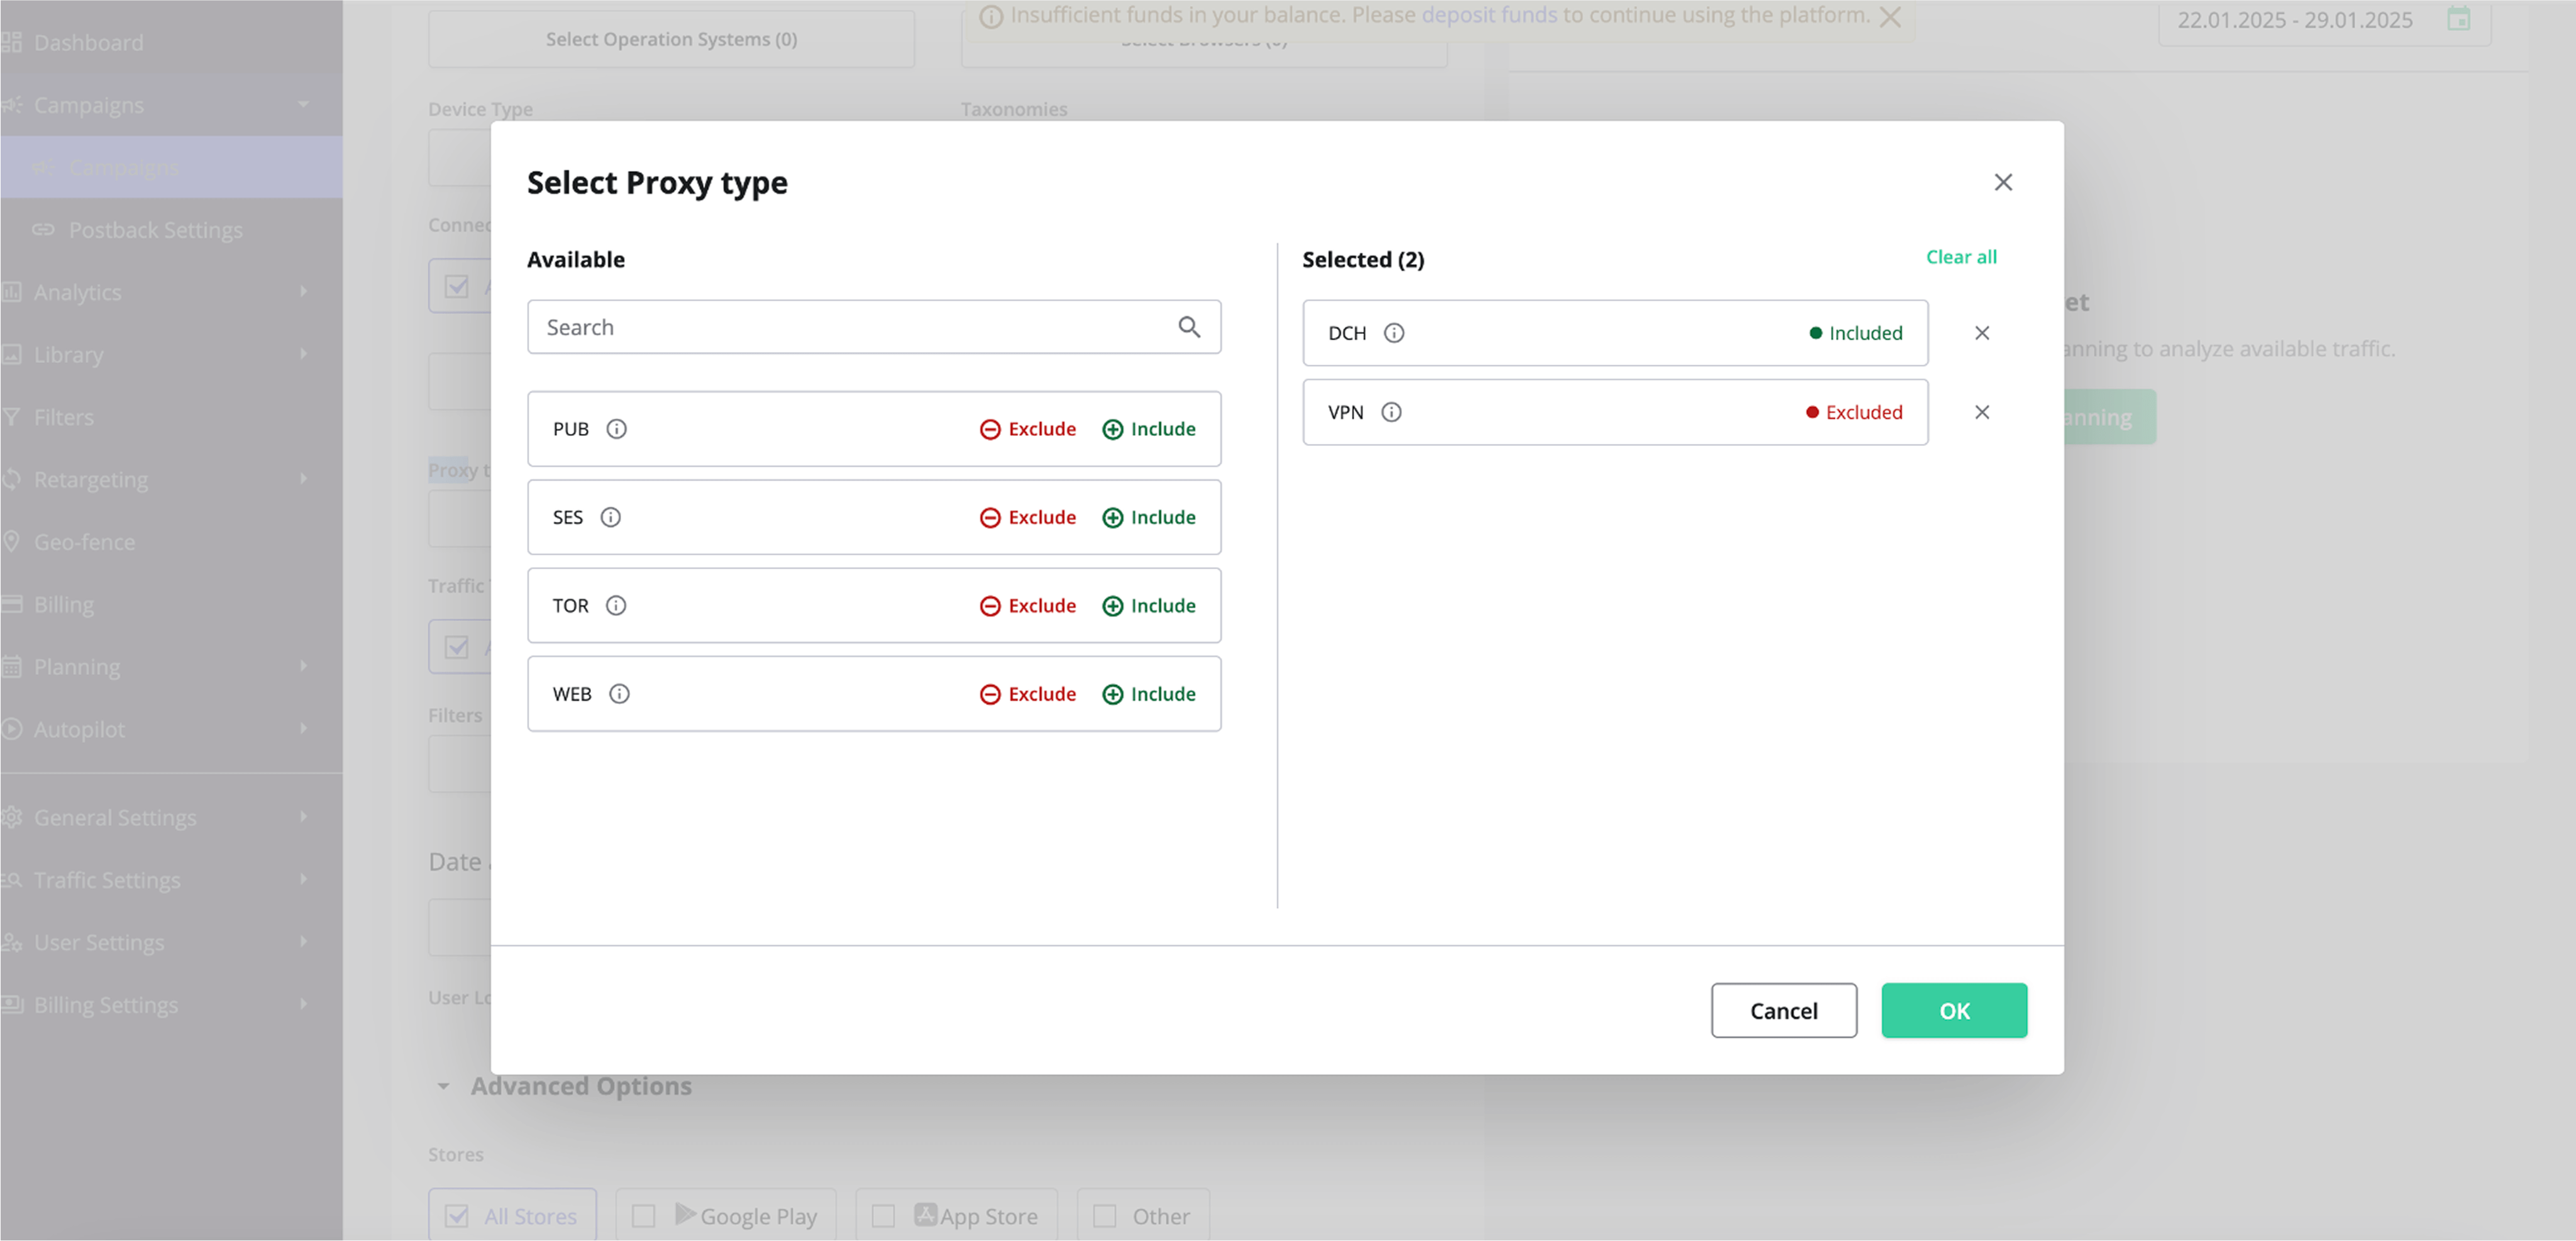Select the highlighted Campaigns submenu item

click(x=171, y=167)
